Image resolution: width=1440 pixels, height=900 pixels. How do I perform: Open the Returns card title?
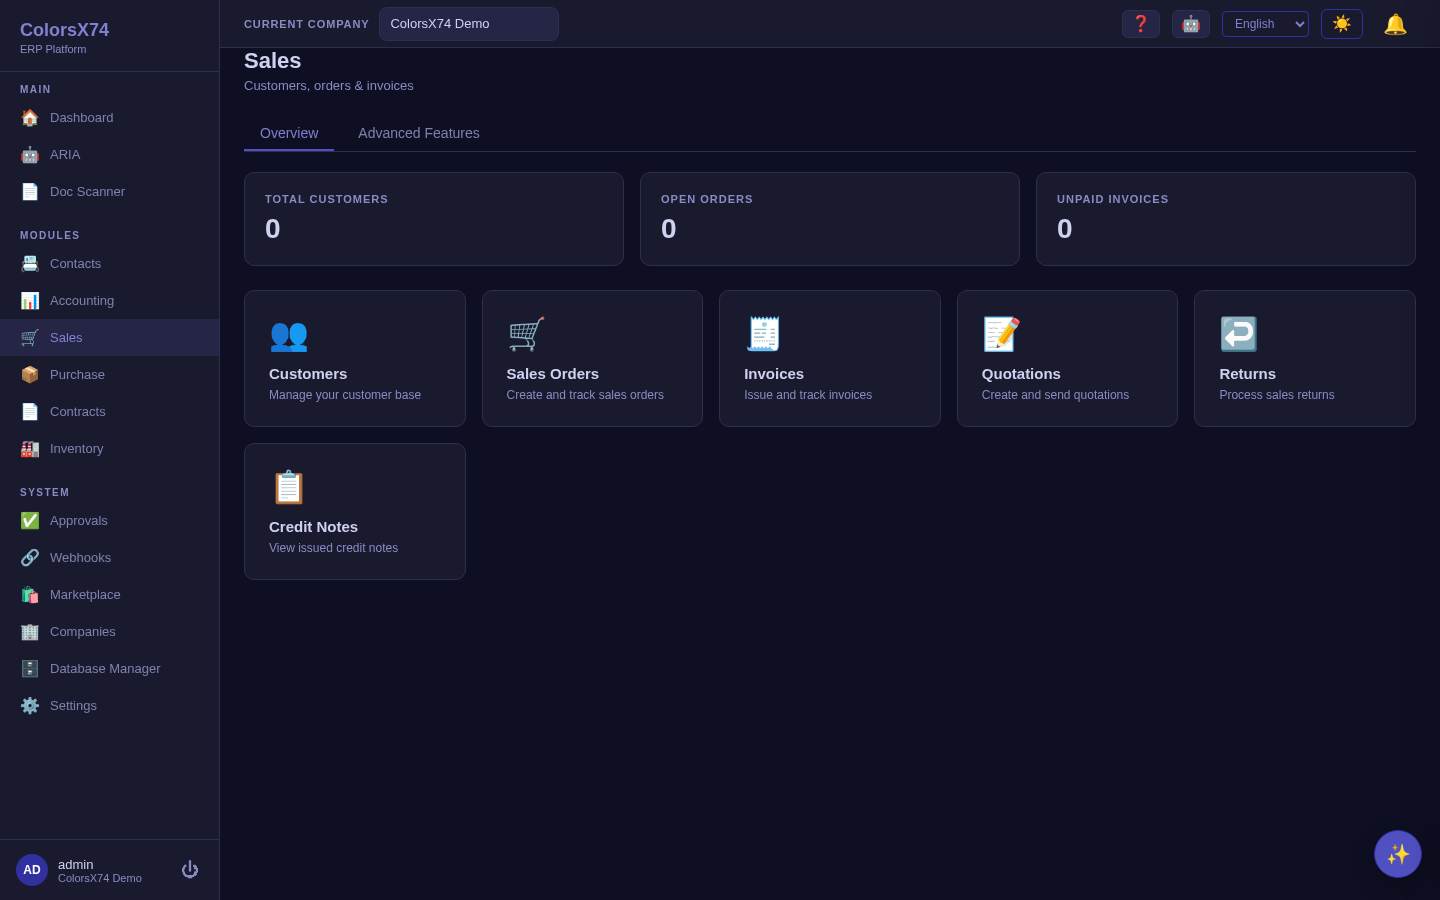click(1248, 374)
